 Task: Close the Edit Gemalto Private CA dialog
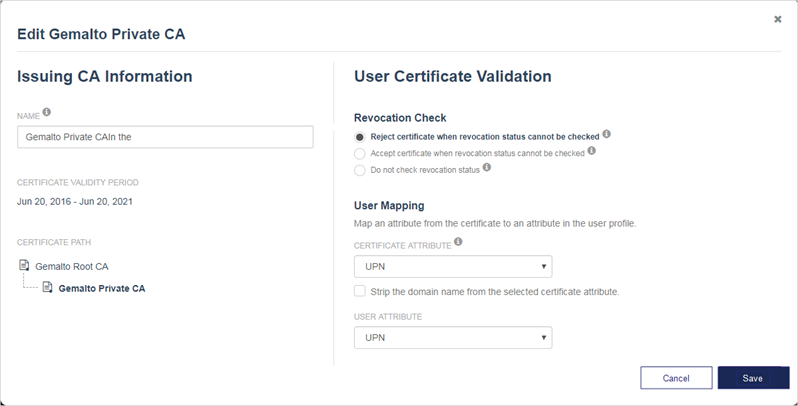[777, 19]
